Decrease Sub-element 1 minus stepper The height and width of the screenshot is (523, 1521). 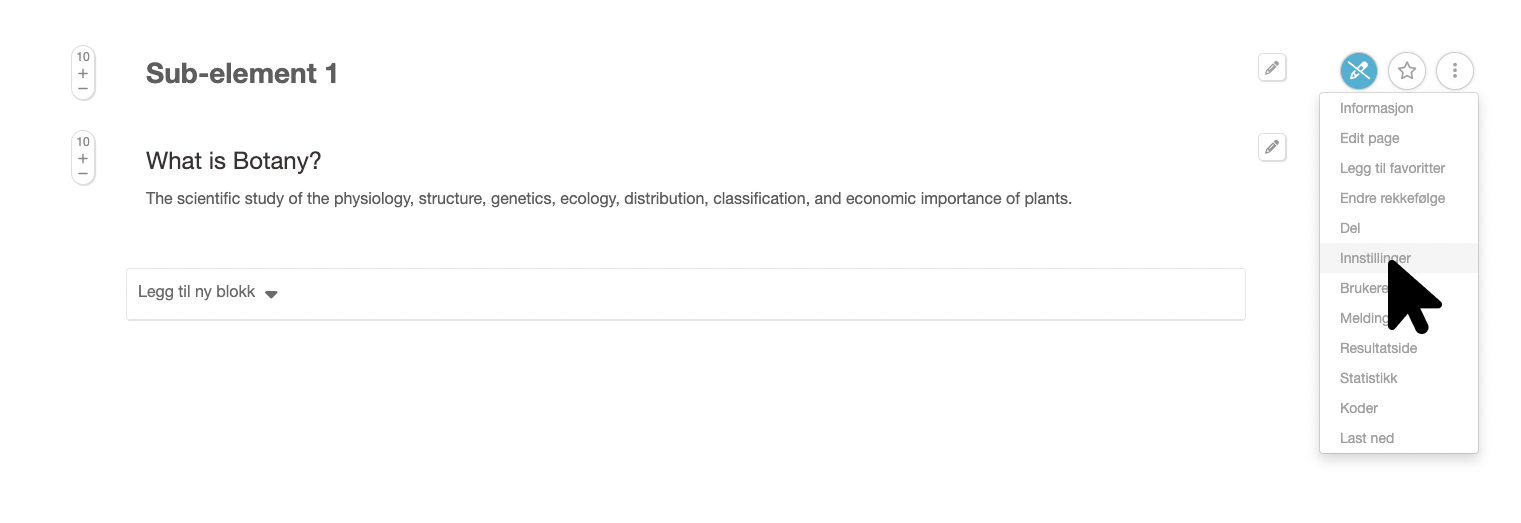(x=83, y=89)
